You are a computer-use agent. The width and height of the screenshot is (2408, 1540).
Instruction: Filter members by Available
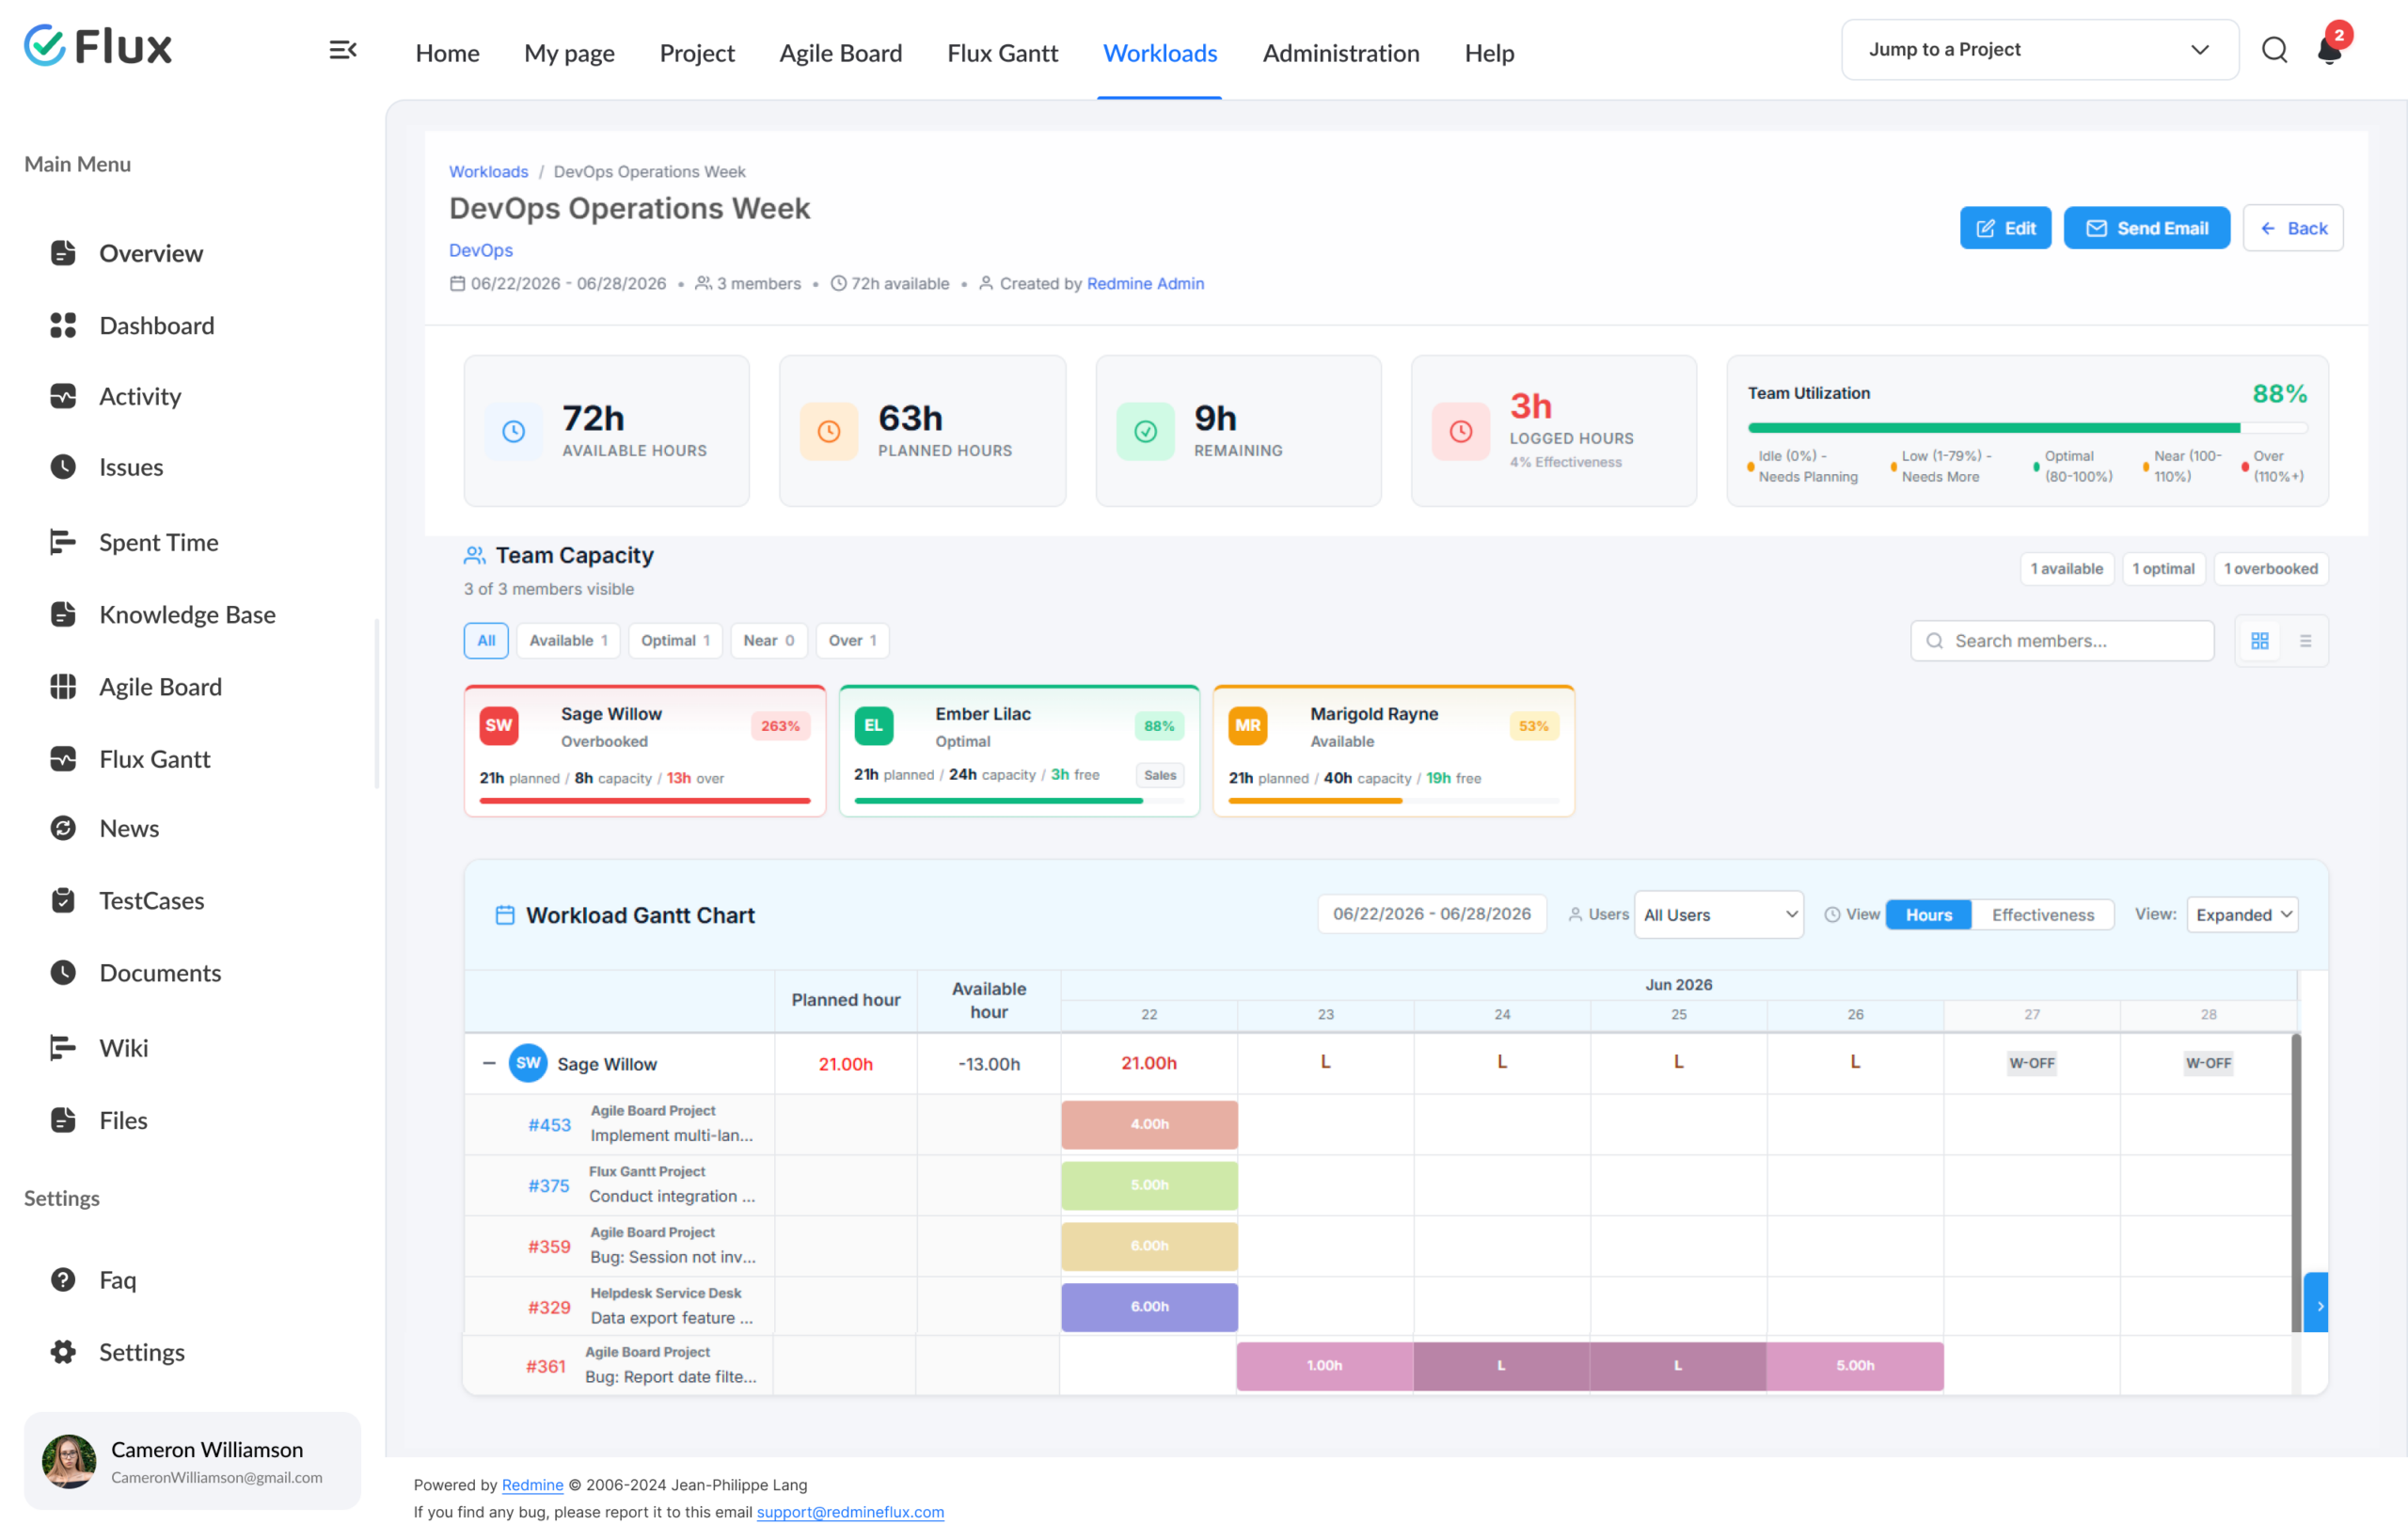coord(568,640)
